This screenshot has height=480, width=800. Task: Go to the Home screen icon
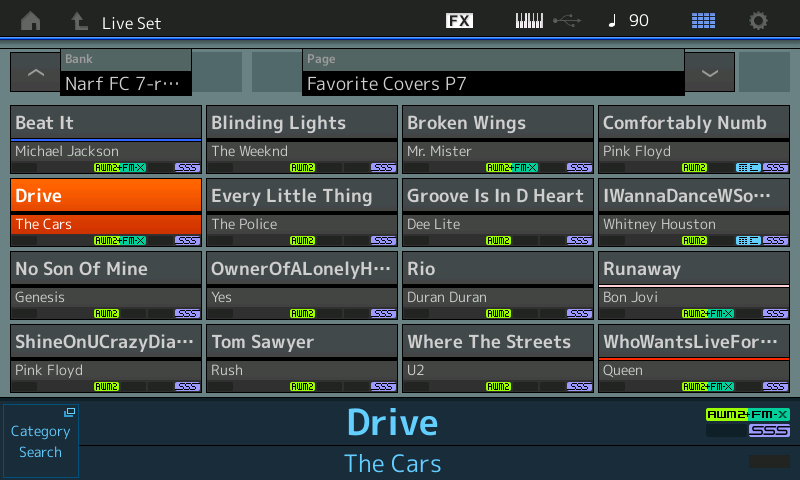click(31, 21)
